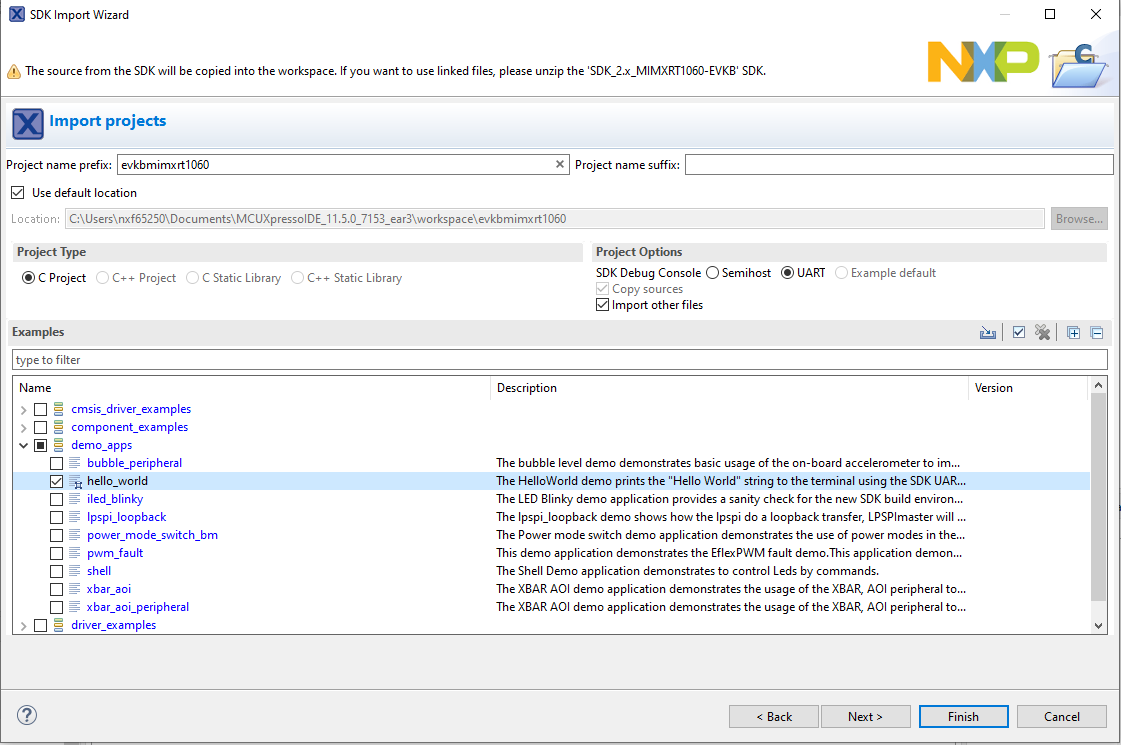
Task: Uncheck the Use default location checkbox
Action: pyautogui.click(x=17, y=193)
